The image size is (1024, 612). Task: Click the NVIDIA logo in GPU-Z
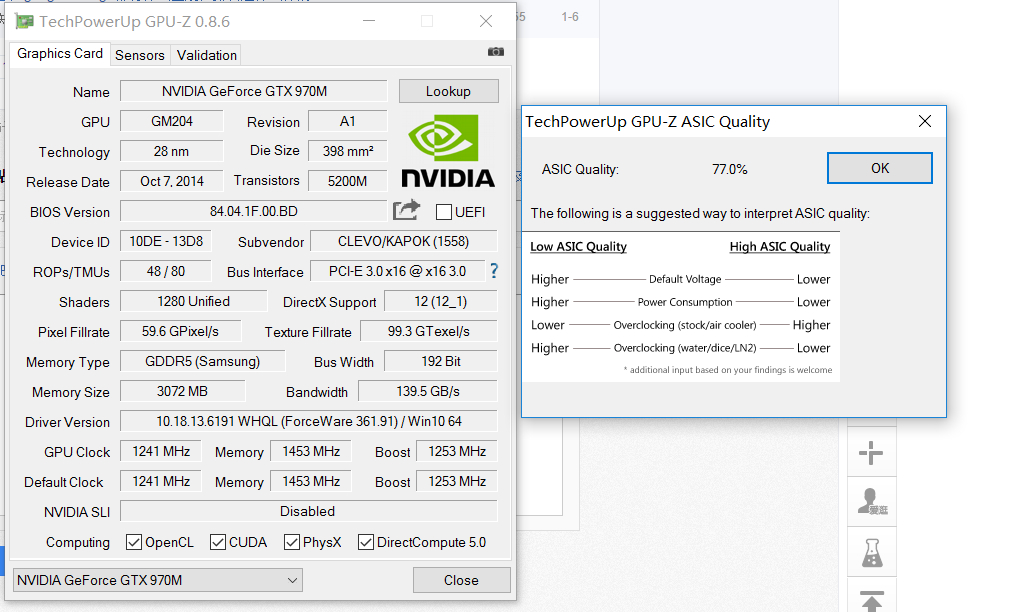point(447,151)
